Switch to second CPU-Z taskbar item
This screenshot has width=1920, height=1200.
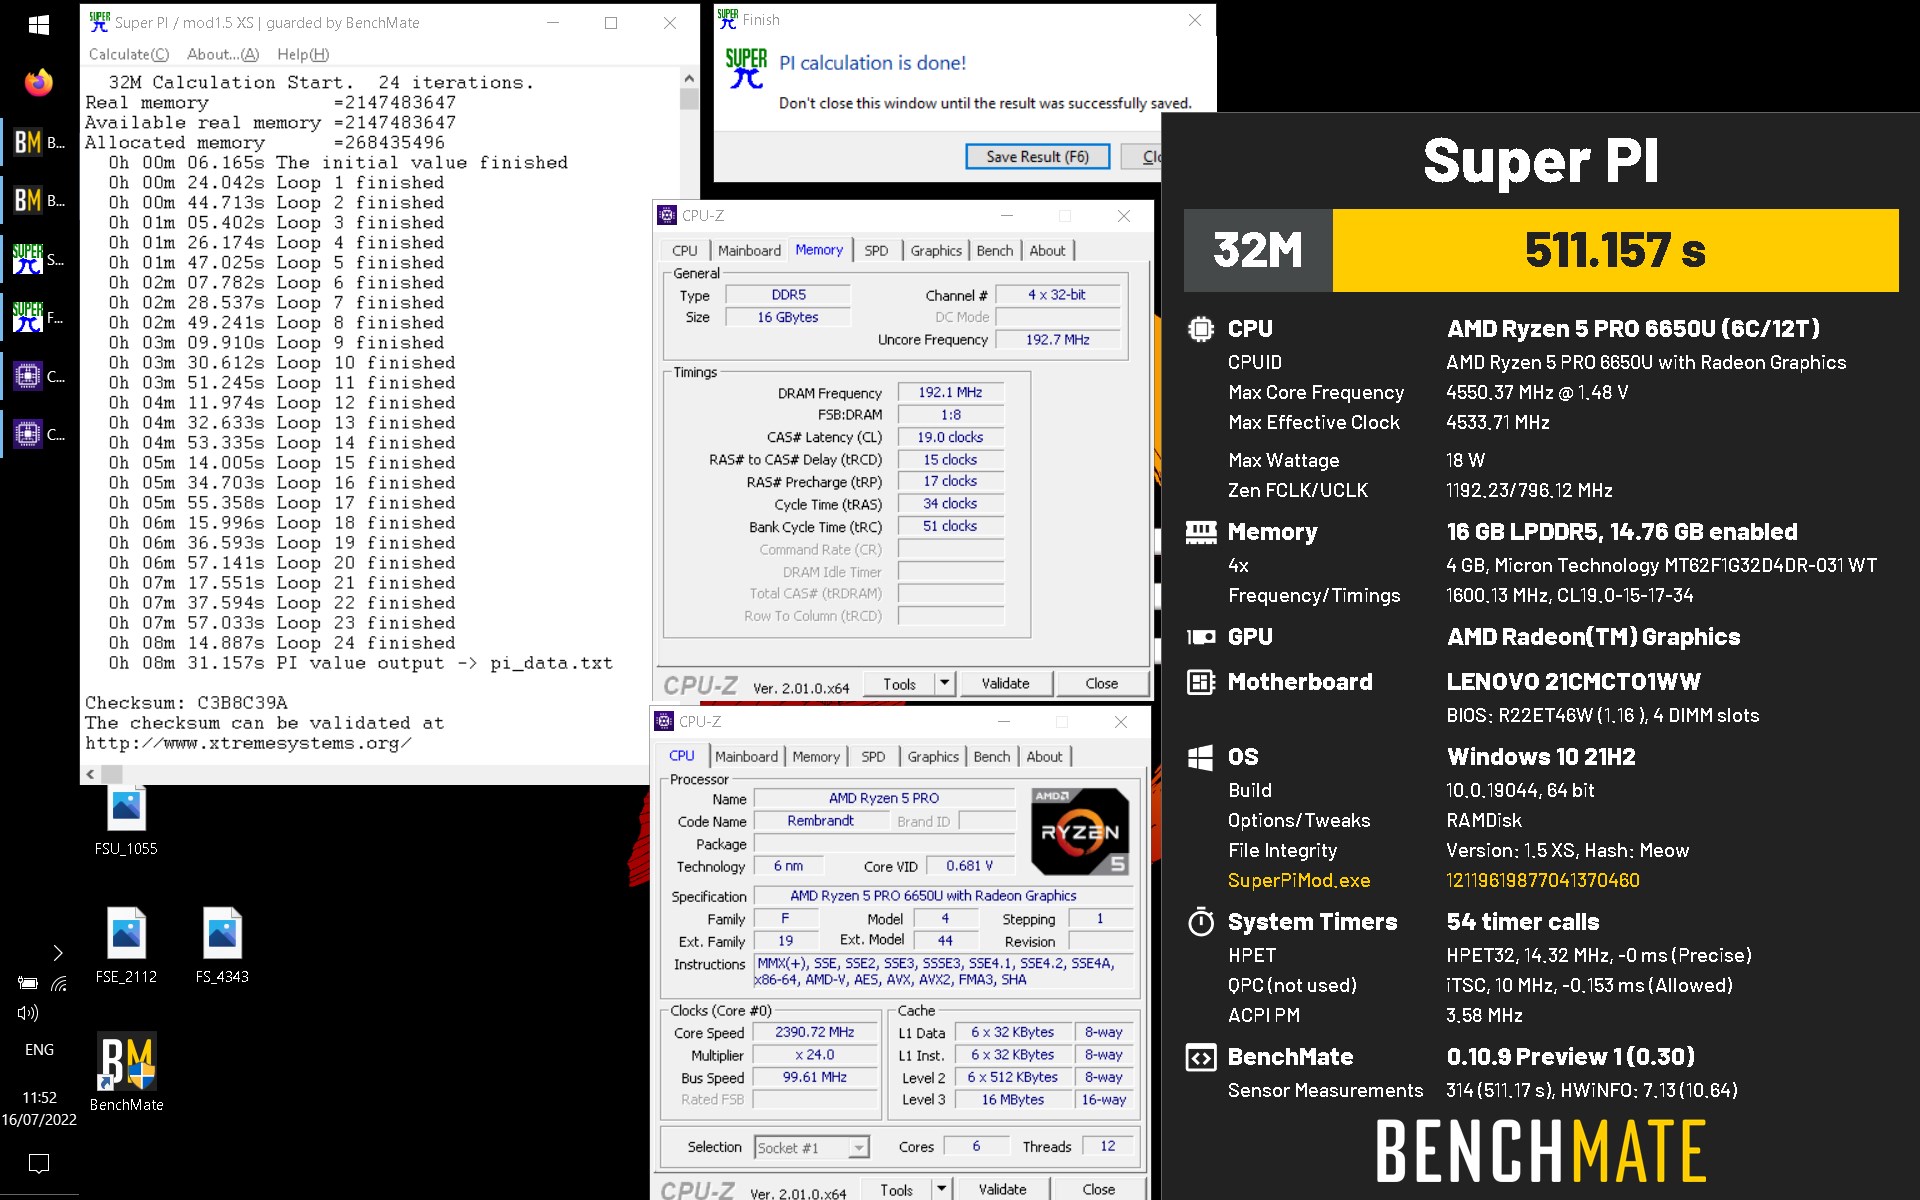pyautogui.click(x=39, y=434)
